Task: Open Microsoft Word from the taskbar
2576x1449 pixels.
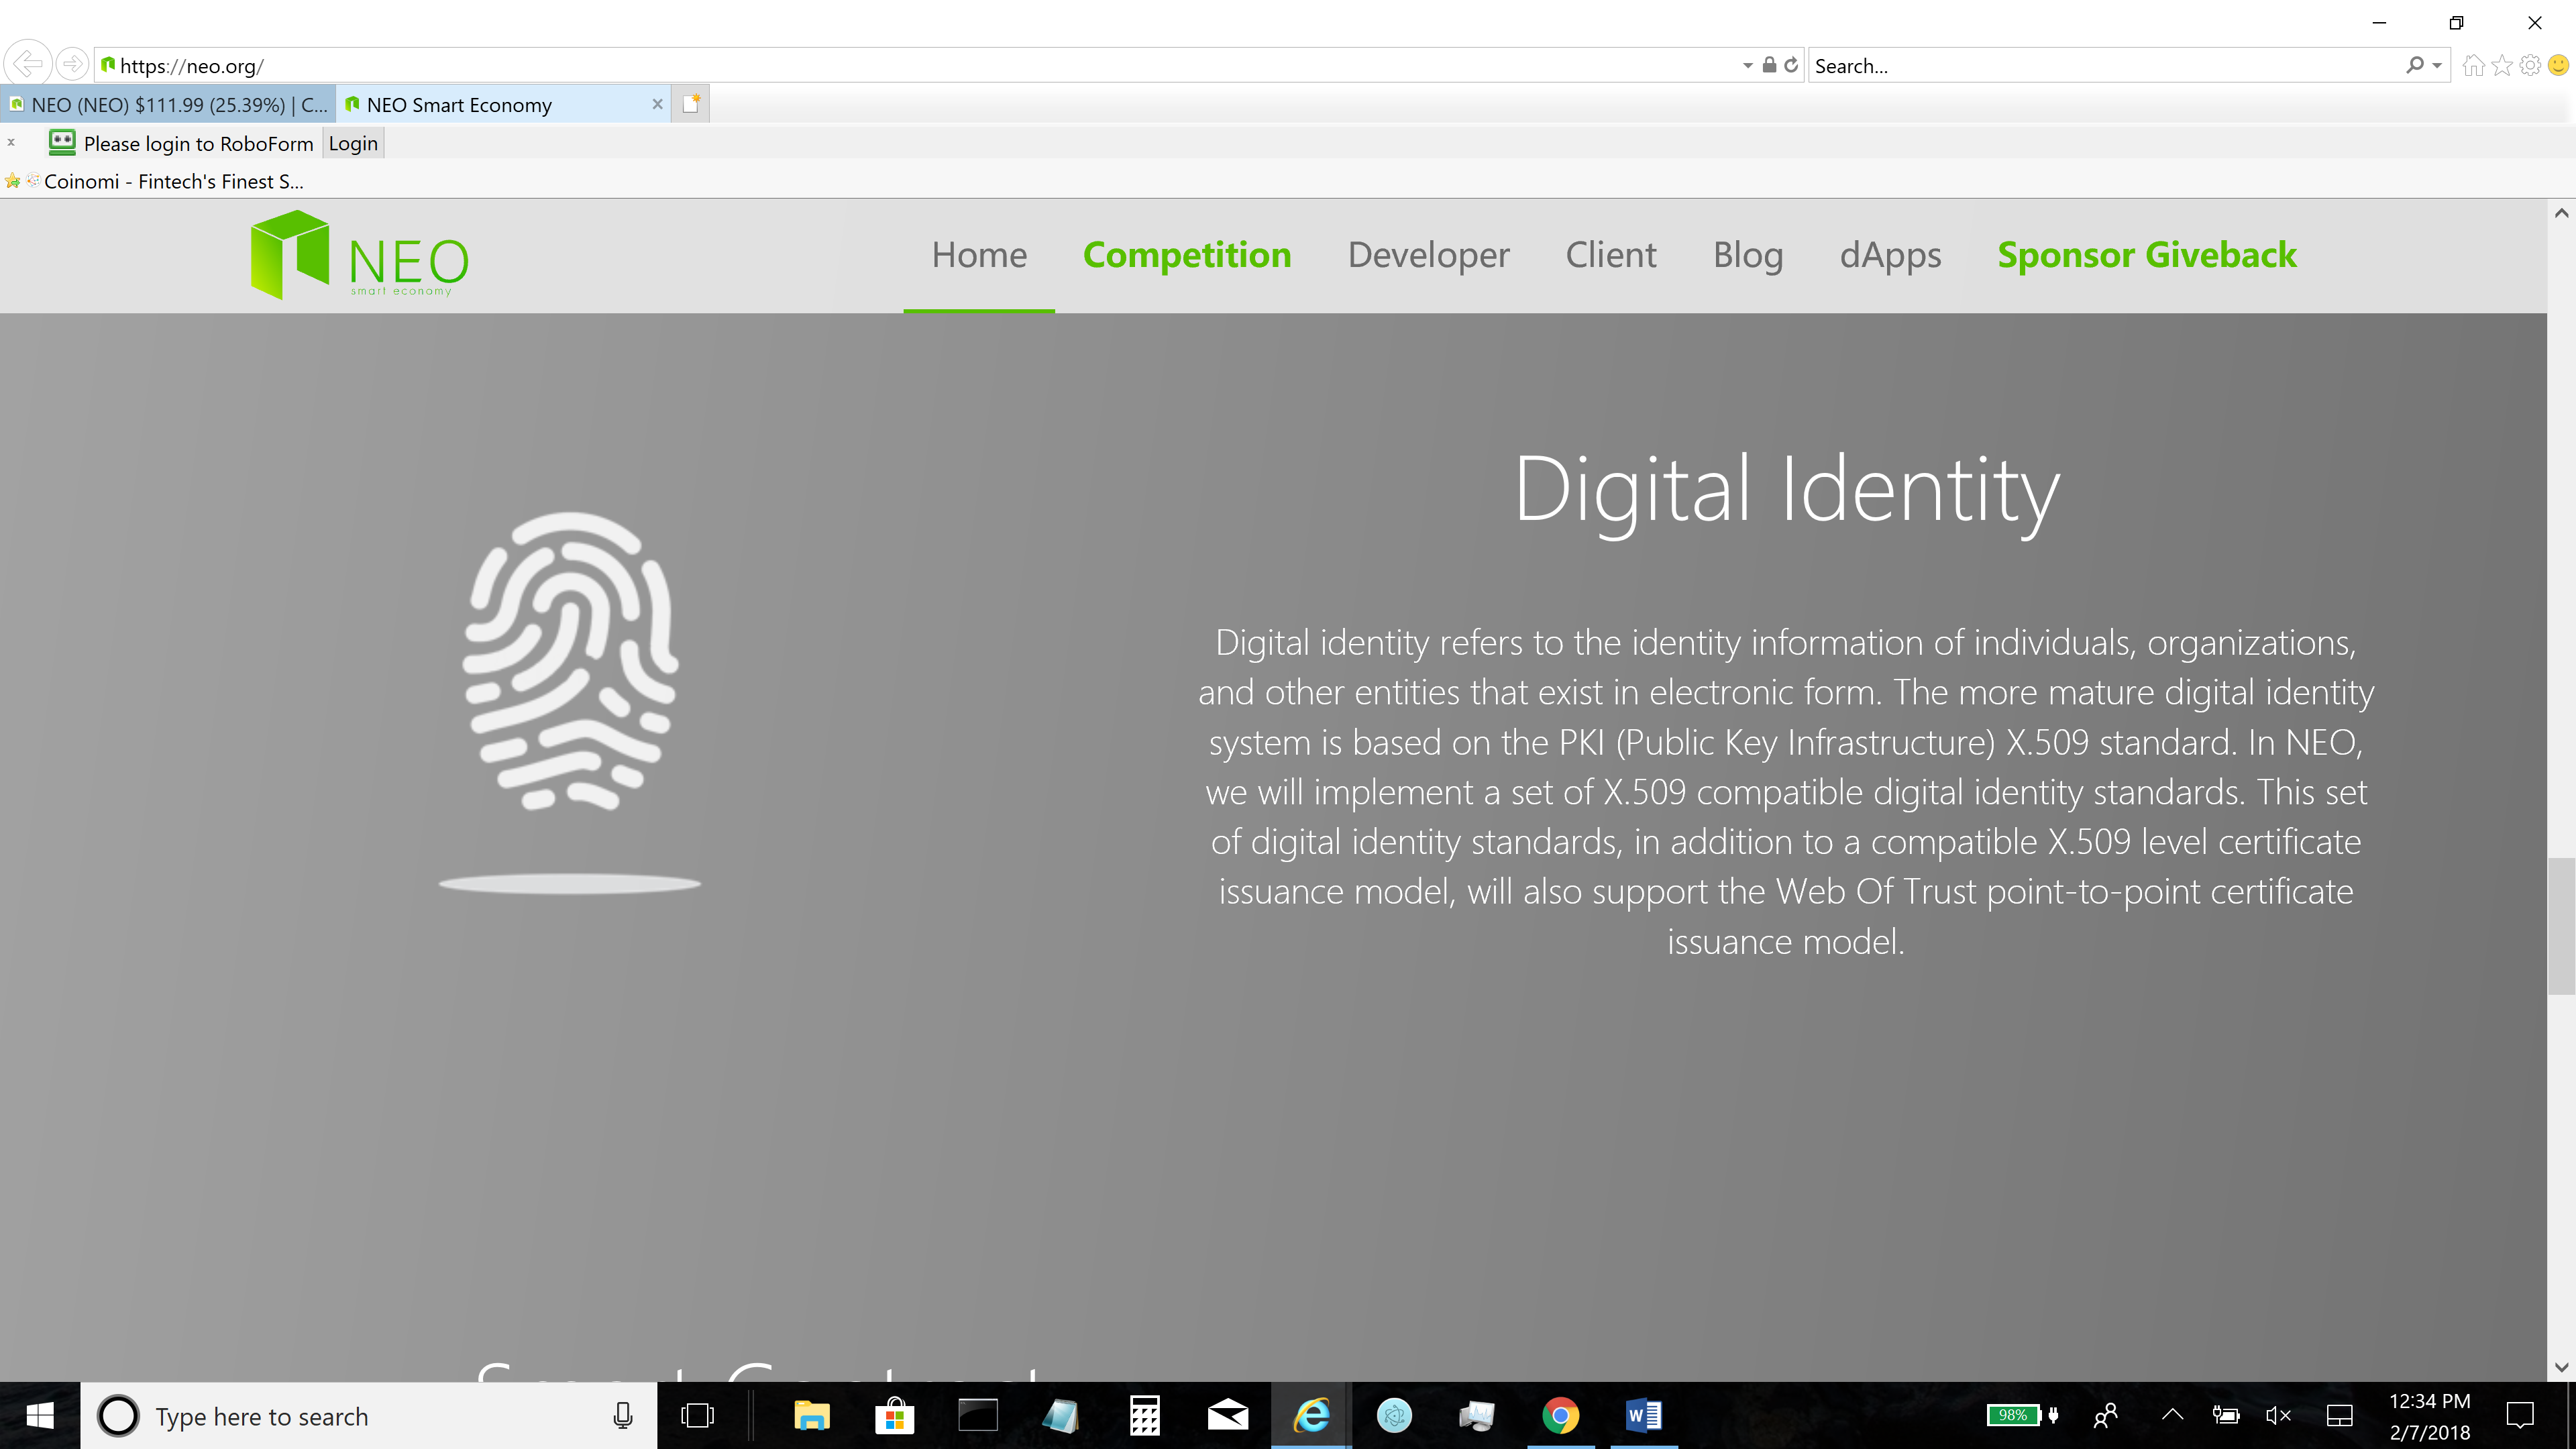Action: [1643, 1415]
